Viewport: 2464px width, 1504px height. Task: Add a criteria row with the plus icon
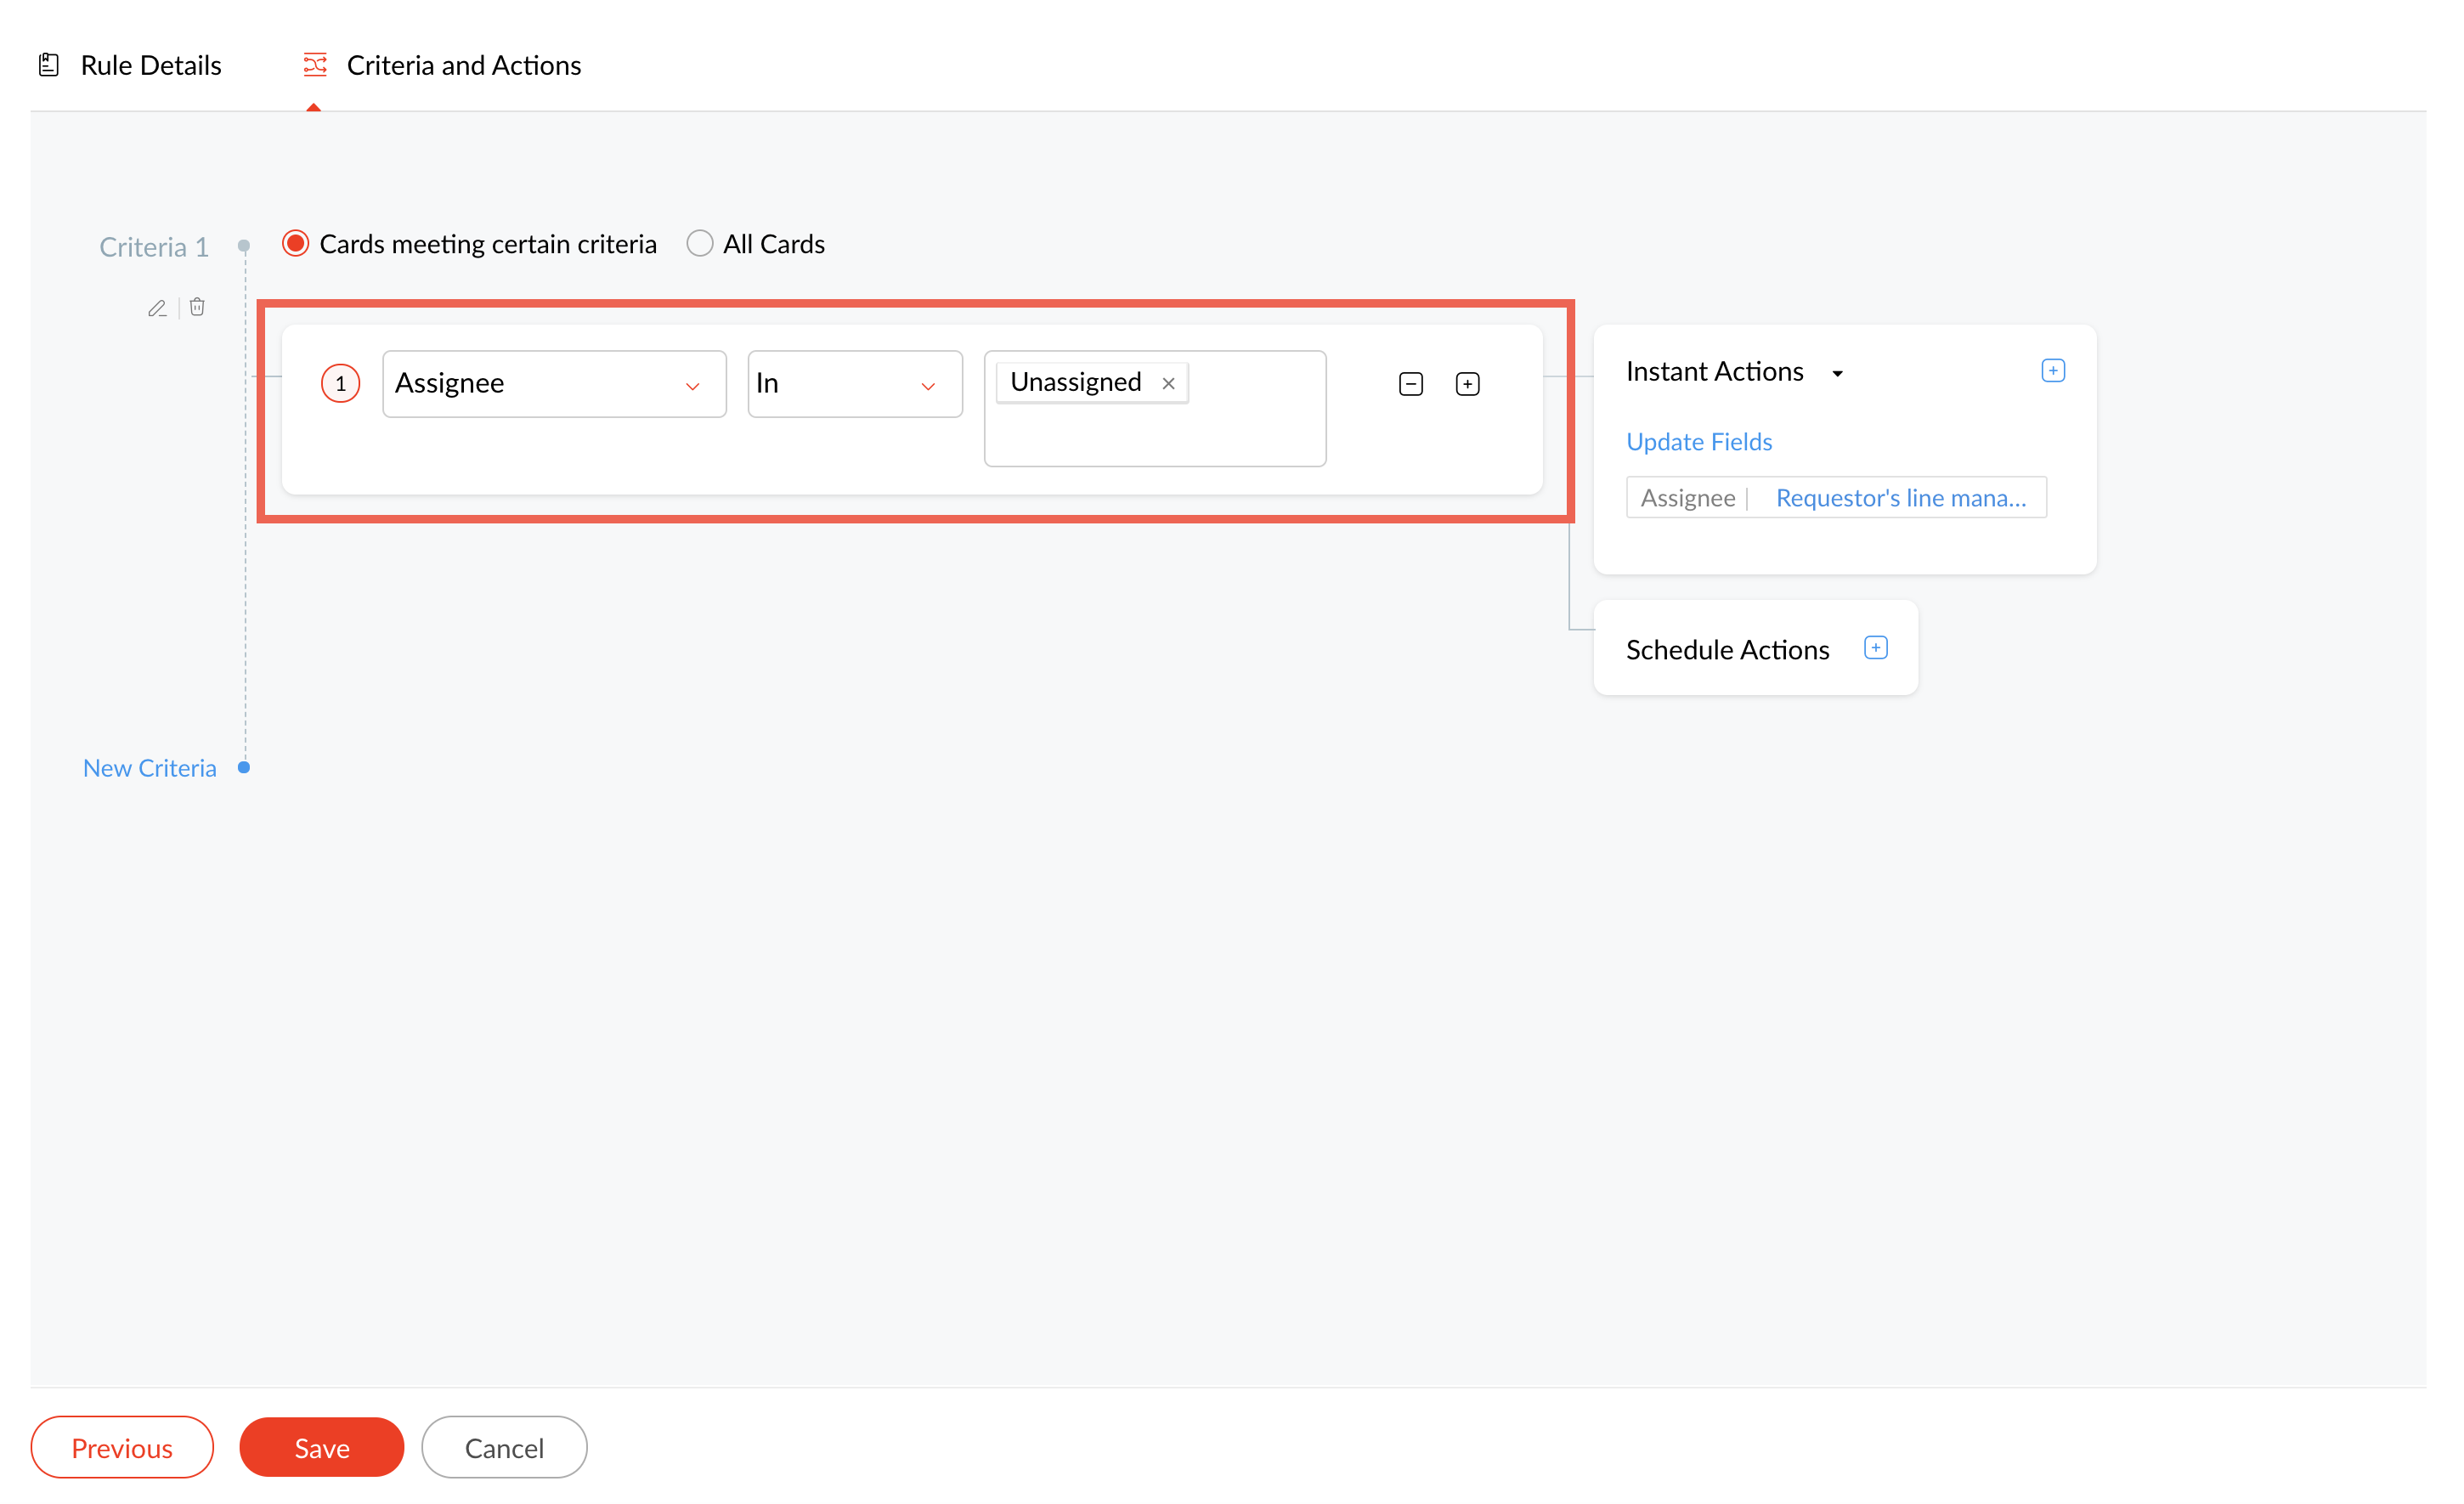pyautogui.click(x=1467, y=384)
